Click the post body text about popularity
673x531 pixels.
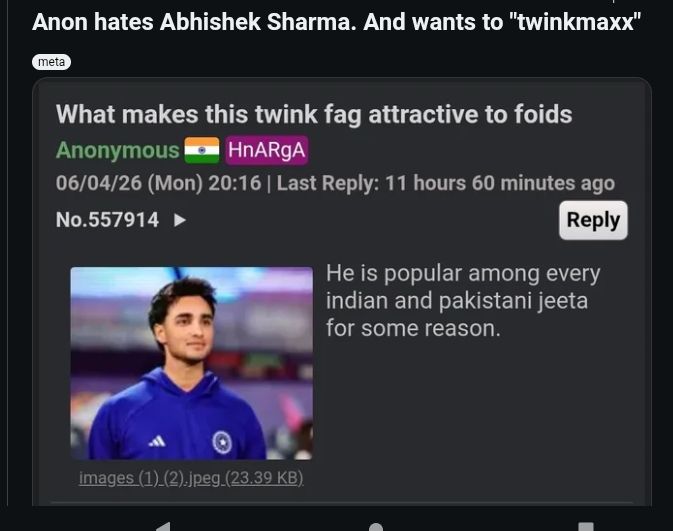coord(463,300)
